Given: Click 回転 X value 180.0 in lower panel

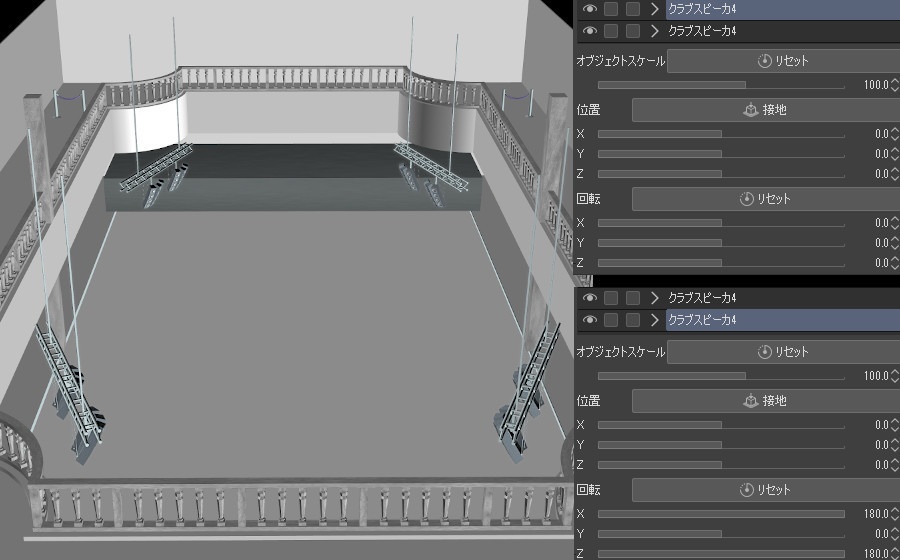Looking at the screenshot, I should (876, 514).
